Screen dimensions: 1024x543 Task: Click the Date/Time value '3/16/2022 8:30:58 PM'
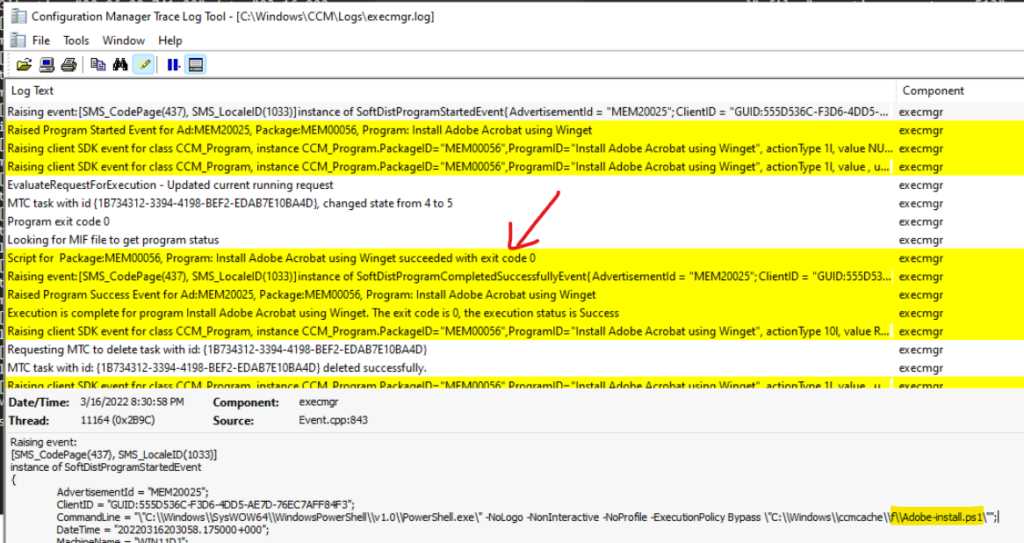coord(132,402)
